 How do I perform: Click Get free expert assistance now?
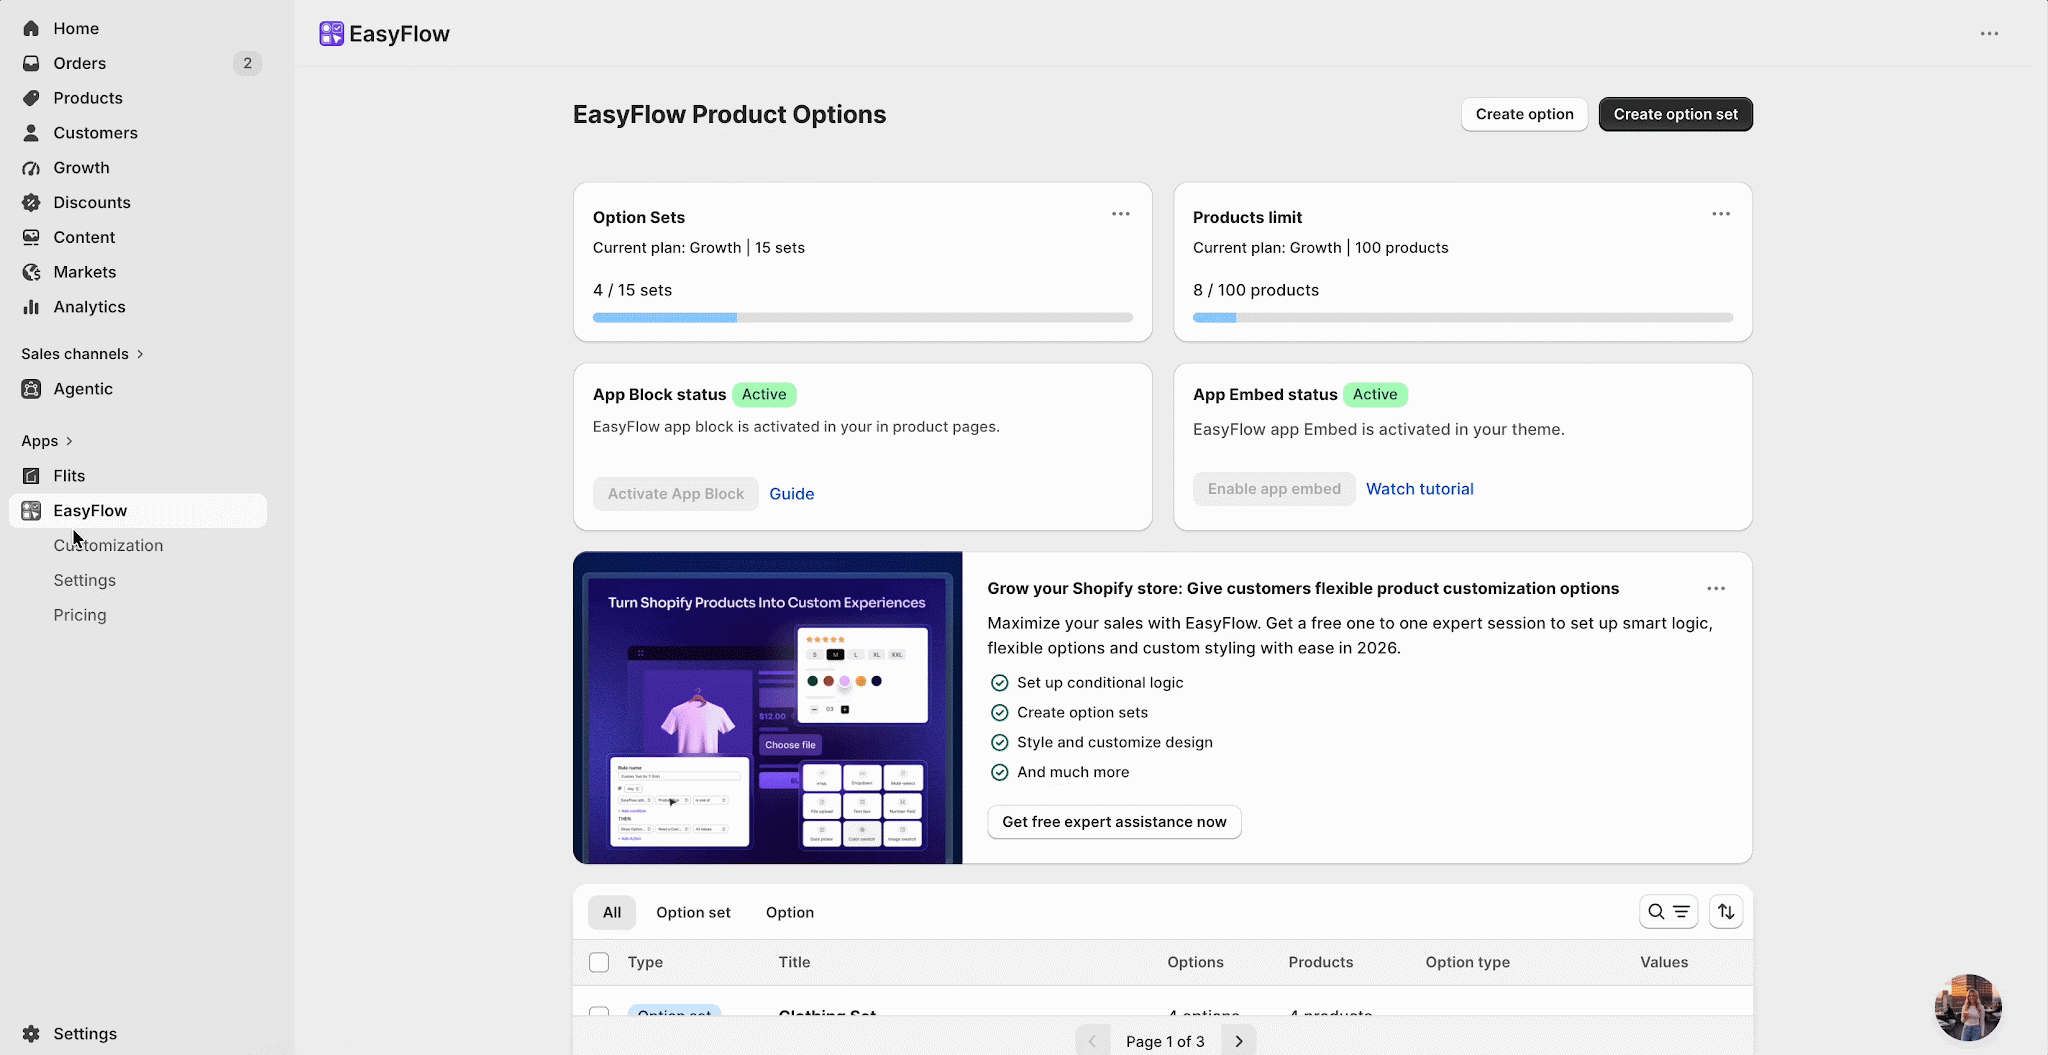coord(1114,822)
